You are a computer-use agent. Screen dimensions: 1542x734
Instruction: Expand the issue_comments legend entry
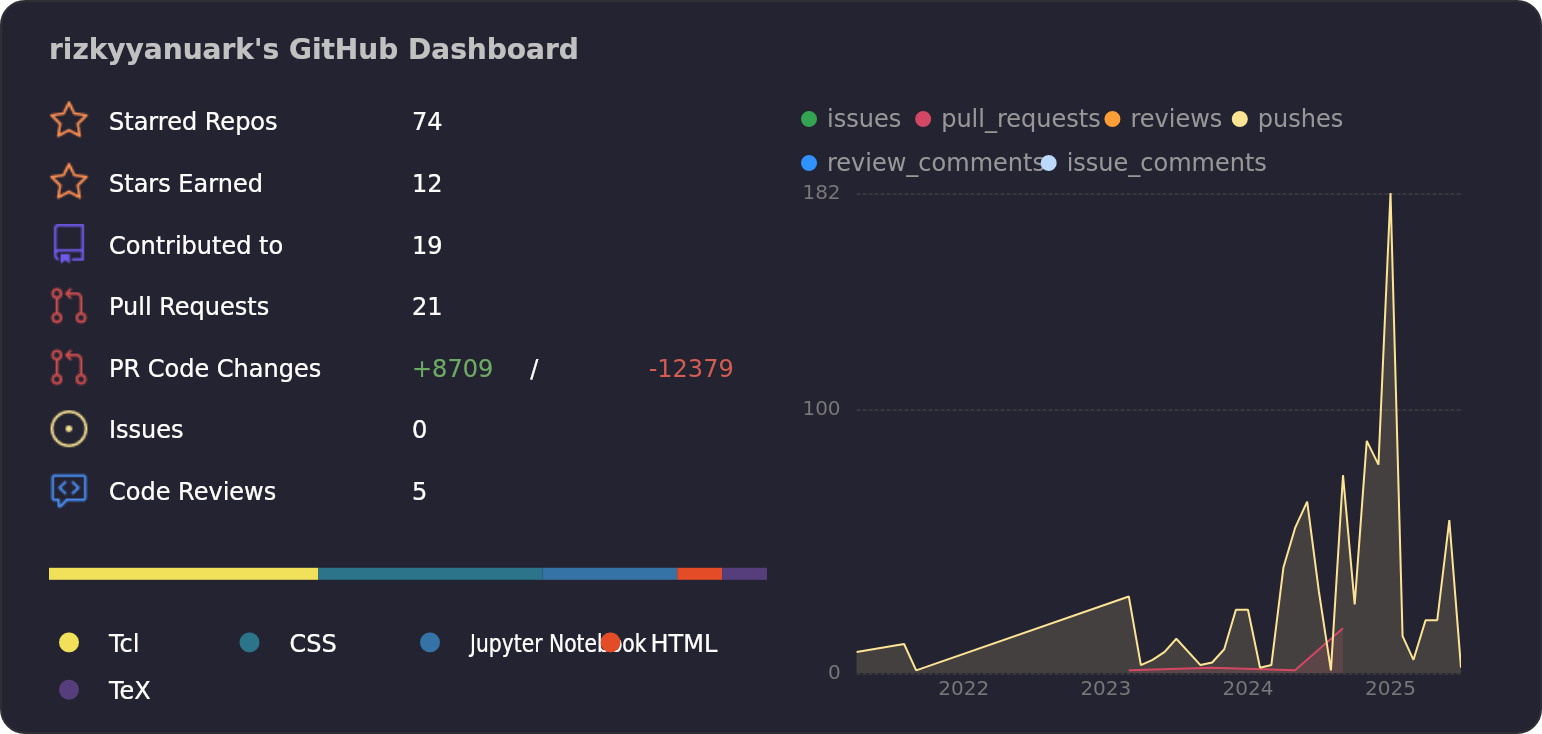(1048, 162)
